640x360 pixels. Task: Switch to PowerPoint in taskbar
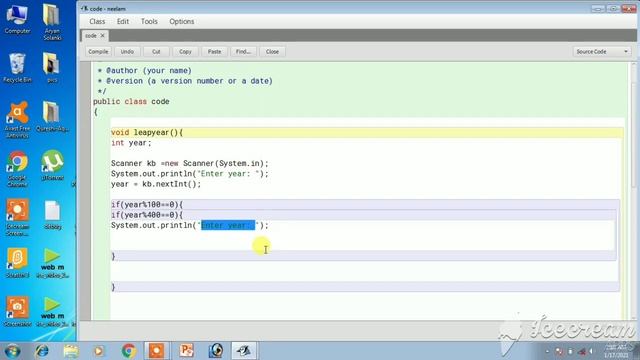(x=186, y=351)
